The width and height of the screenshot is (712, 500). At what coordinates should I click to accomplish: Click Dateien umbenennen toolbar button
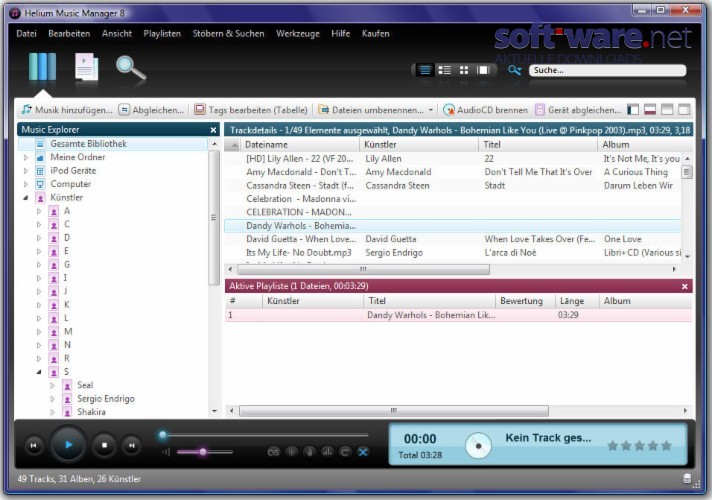point(371,110)
